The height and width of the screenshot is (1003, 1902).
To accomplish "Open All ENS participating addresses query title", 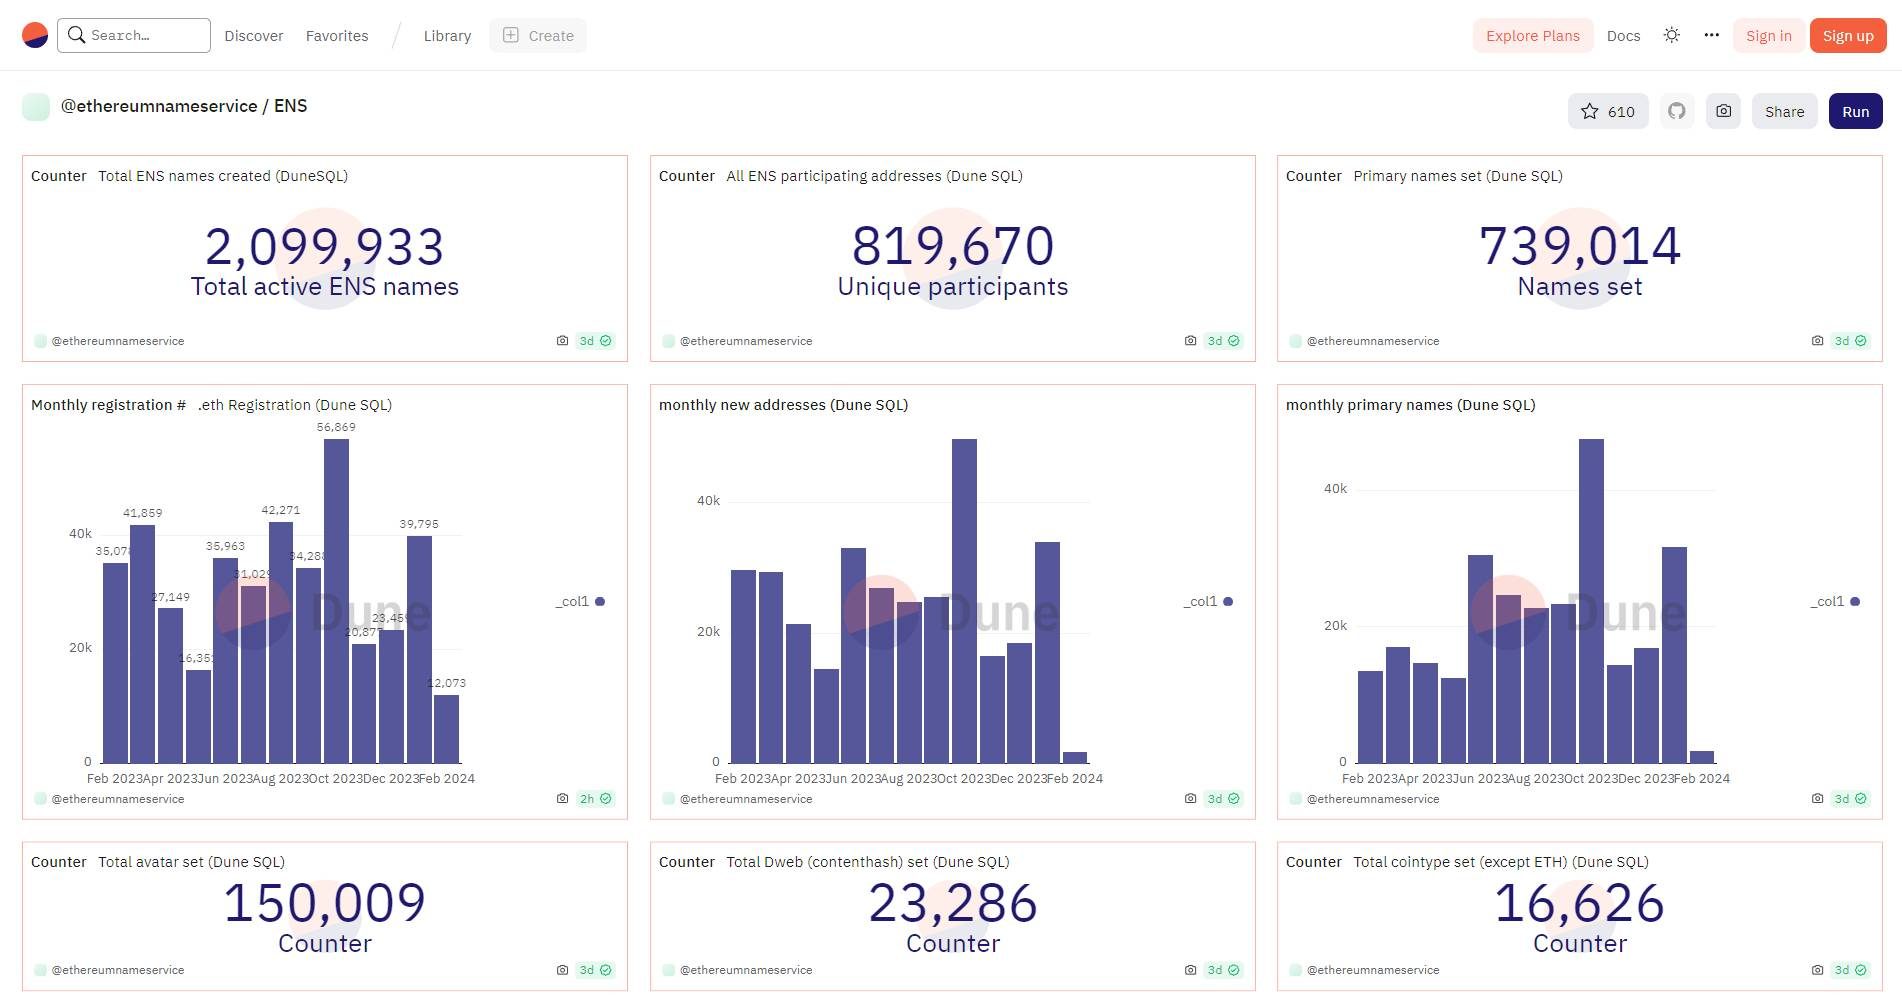I will coord(875,176).
